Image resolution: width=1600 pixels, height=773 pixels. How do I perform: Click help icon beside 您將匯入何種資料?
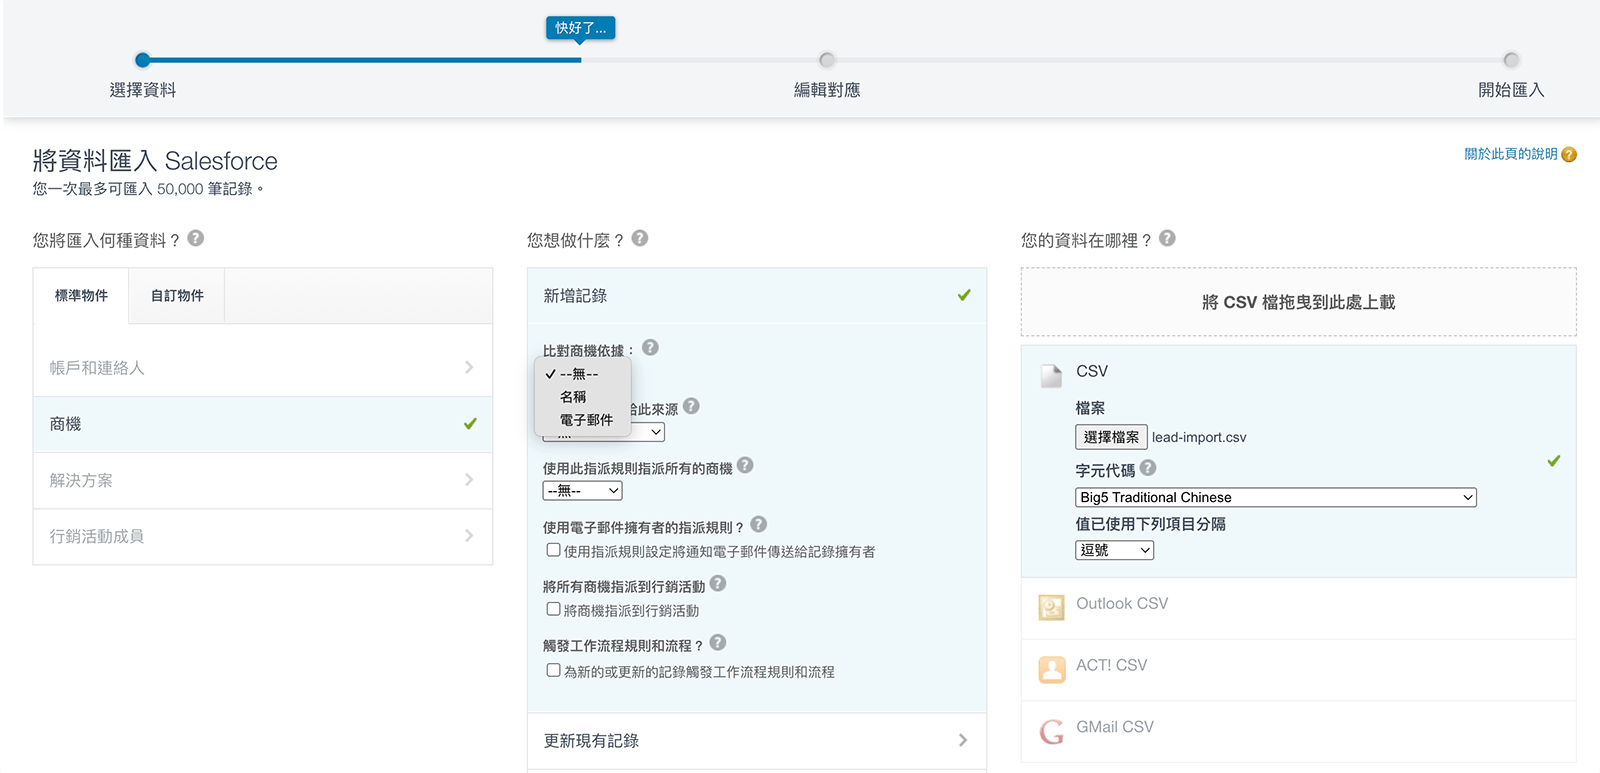196,238
